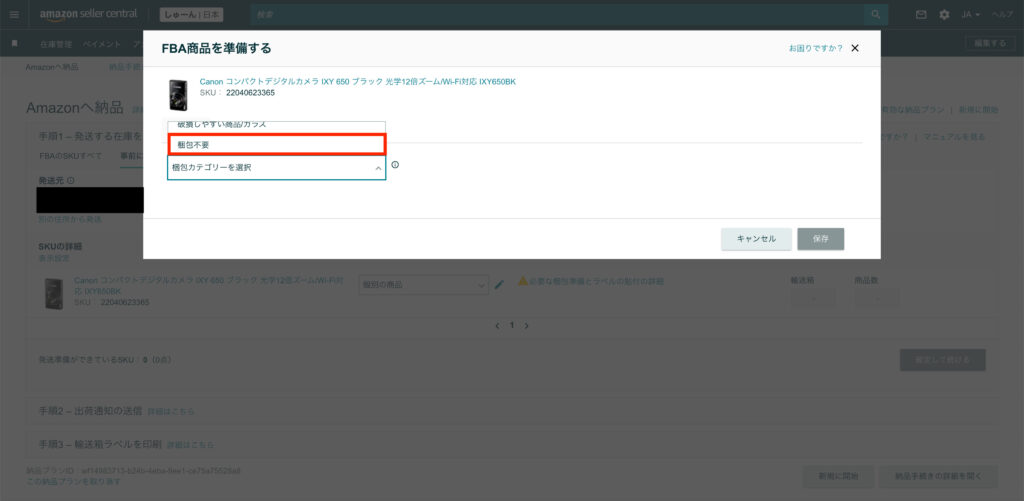Image resolution: width=1024 pixels, height=501 pixels.
Task: Open the 在庫管理 menu
Action: [56, 44]
